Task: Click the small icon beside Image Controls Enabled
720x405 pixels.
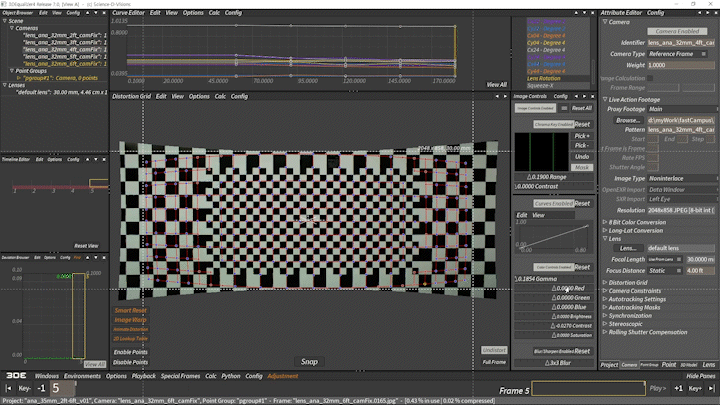Action: point(564,108)
